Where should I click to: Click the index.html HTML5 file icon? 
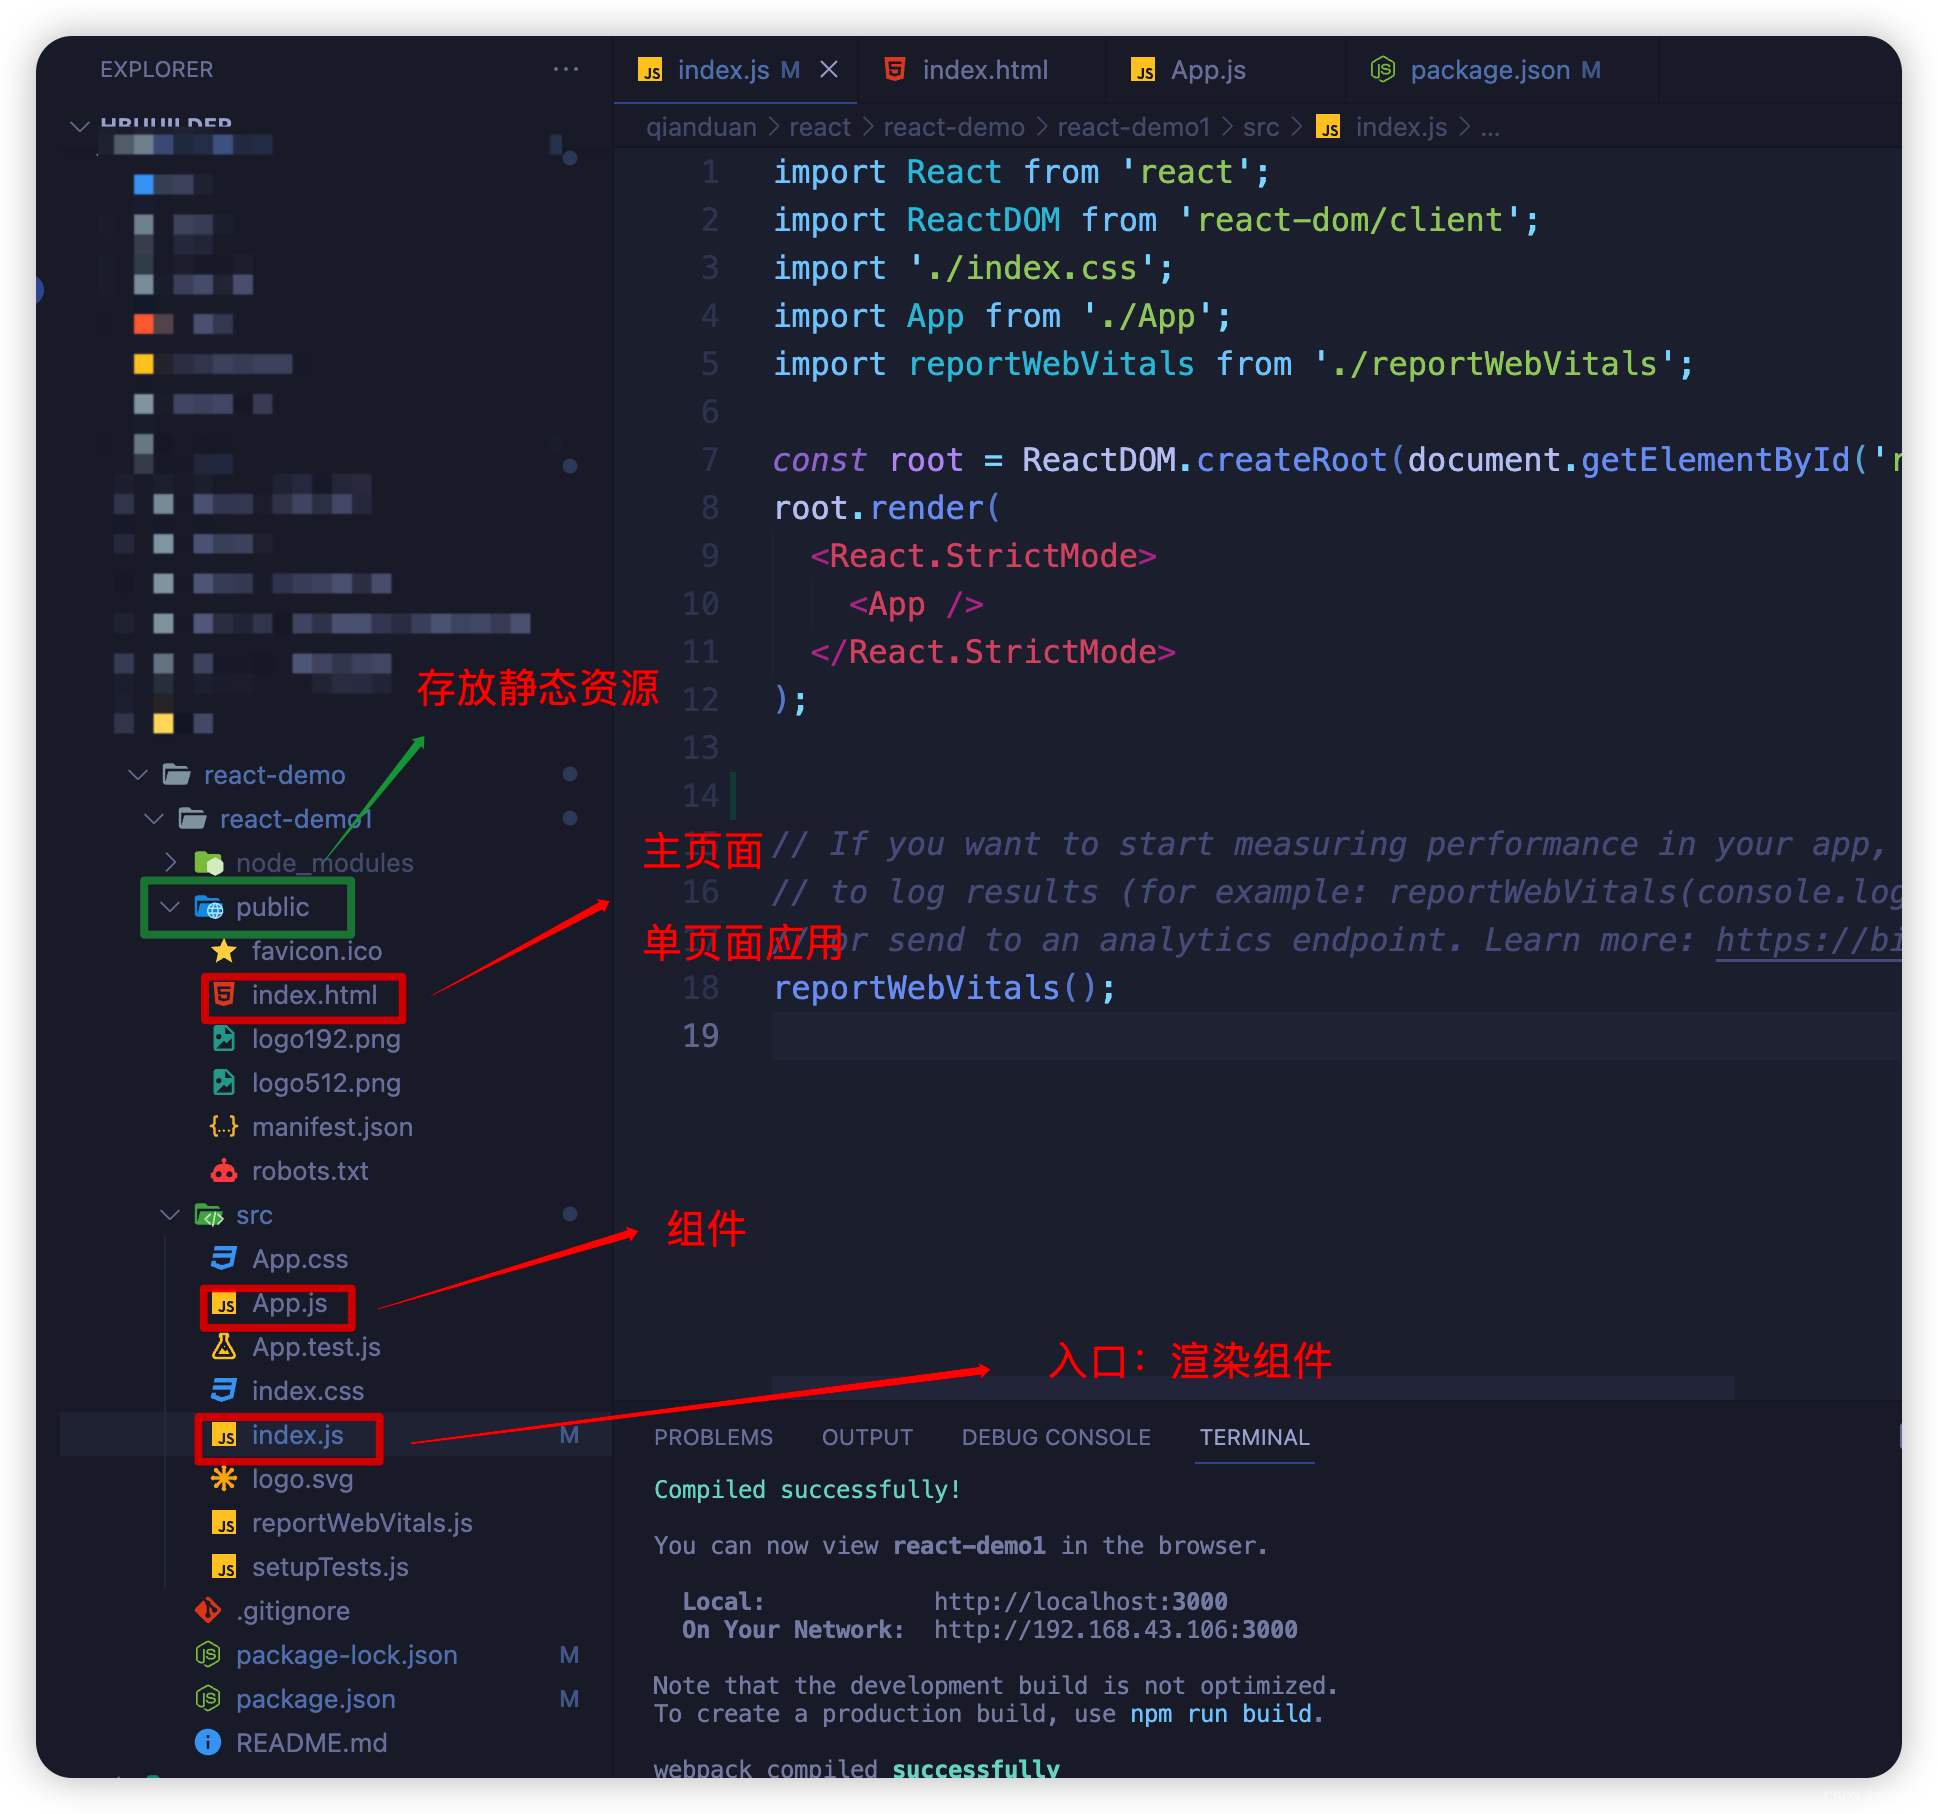(x=224, y=995)
